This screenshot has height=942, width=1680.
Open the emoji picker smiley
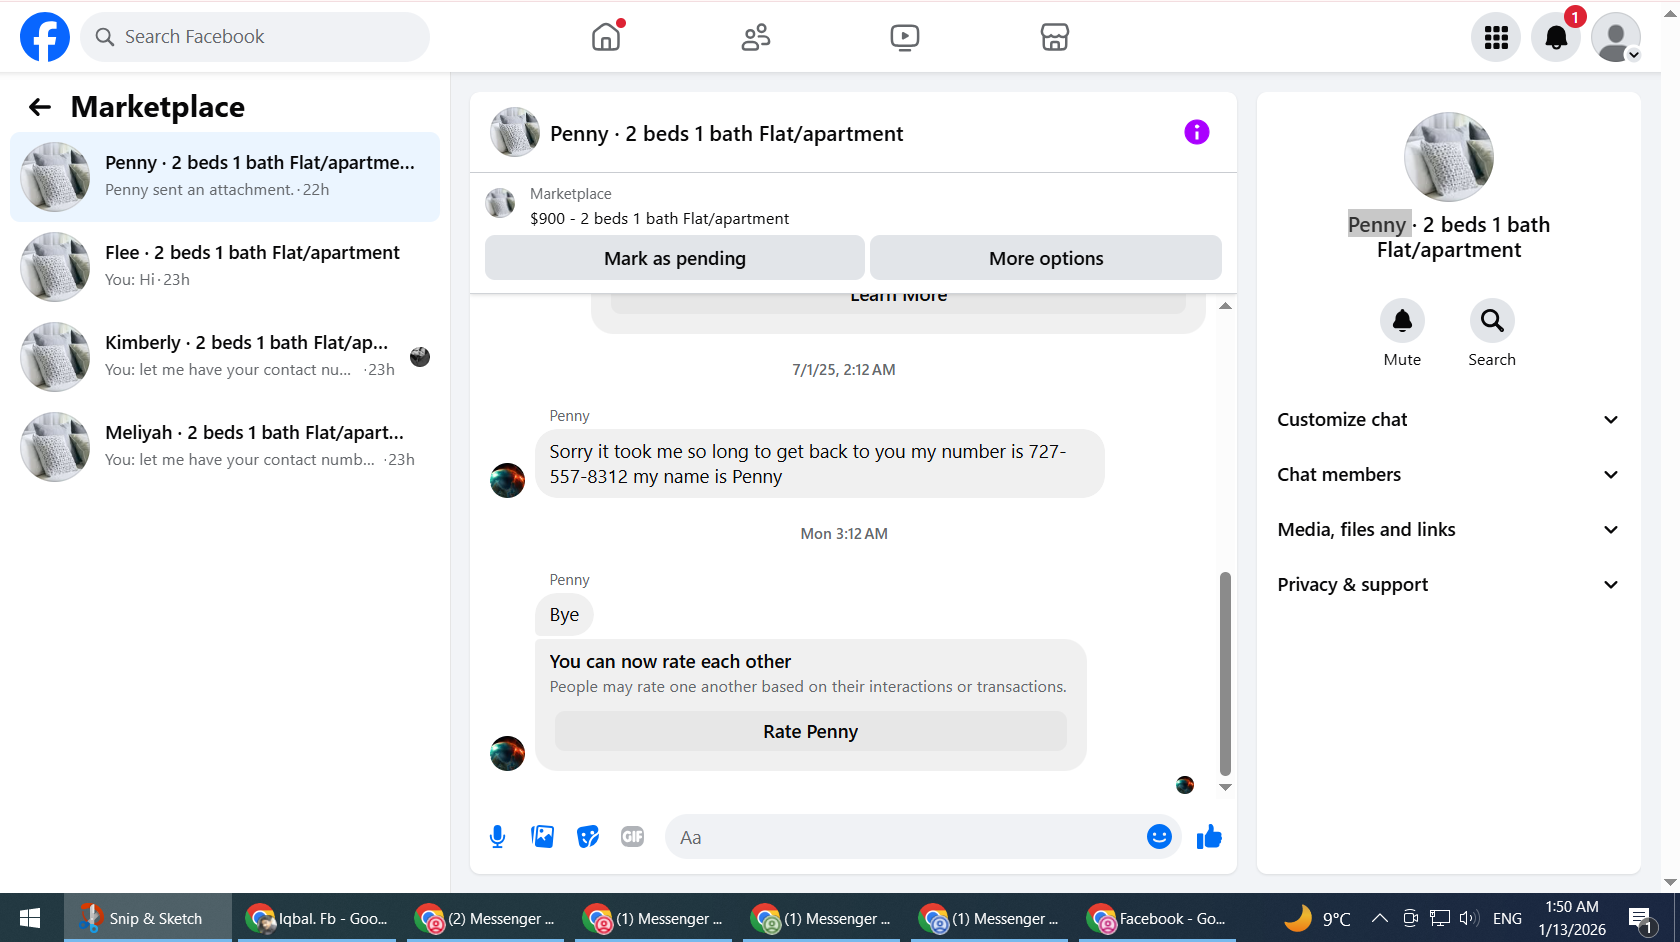[1159, 837]
